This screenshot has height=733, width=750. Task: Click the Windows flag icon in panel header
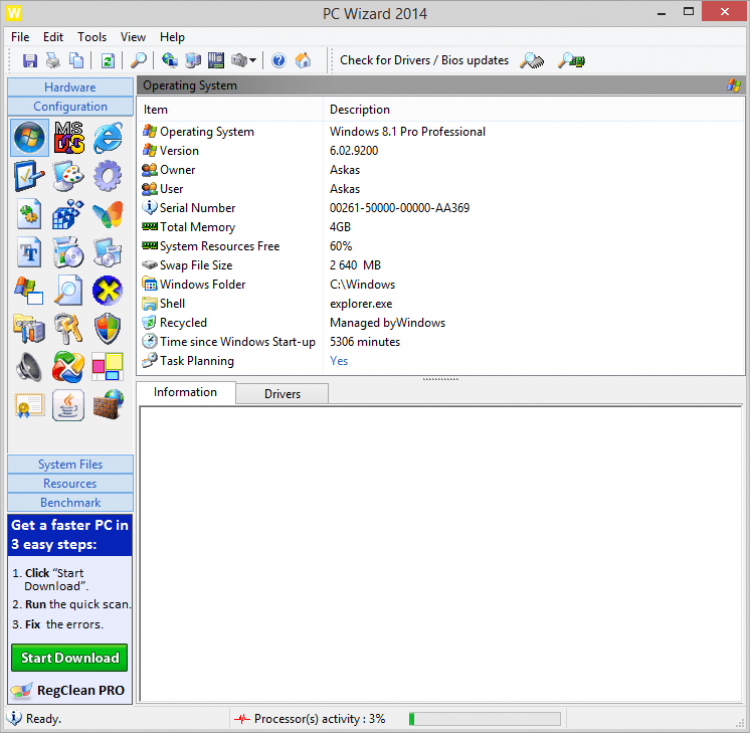coord(734,86)
